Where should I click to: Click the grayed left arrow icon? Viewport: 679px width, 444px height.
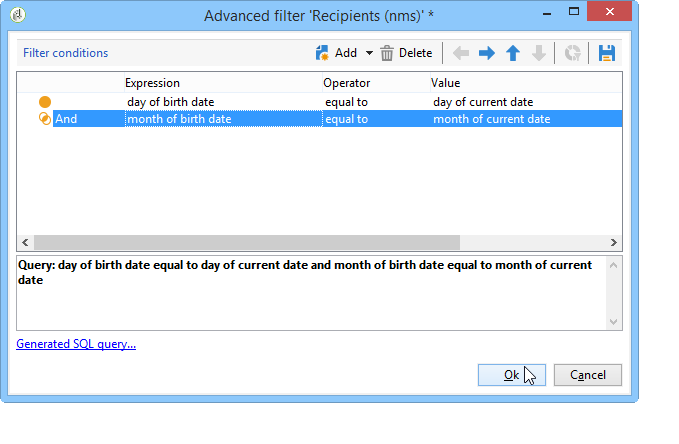pos(461,53)
